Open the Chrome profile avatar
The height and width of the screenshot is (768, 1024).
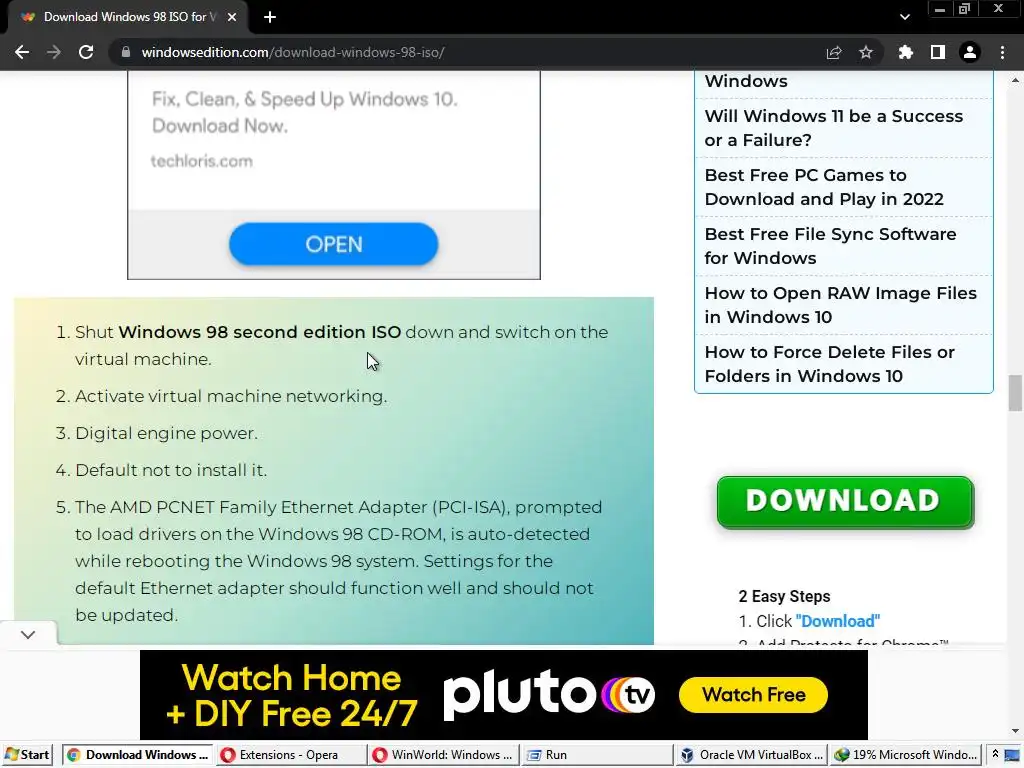click(x=970, y=52)
